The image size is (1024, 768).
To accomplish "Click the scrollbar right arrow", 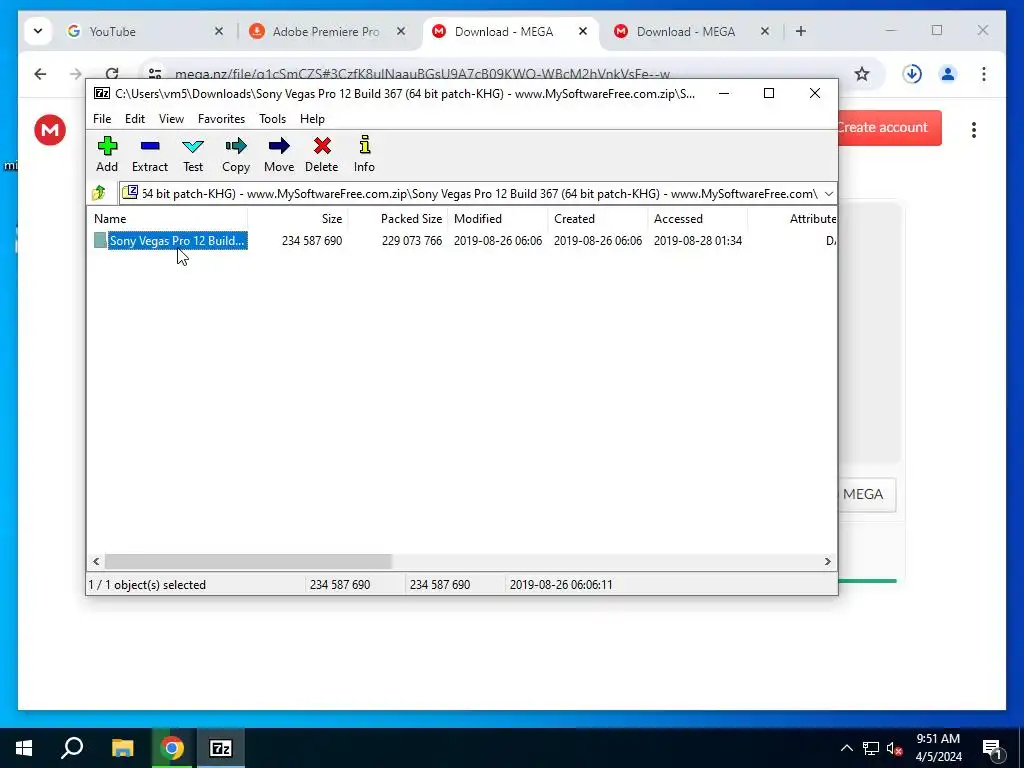I will click(827, 562).
